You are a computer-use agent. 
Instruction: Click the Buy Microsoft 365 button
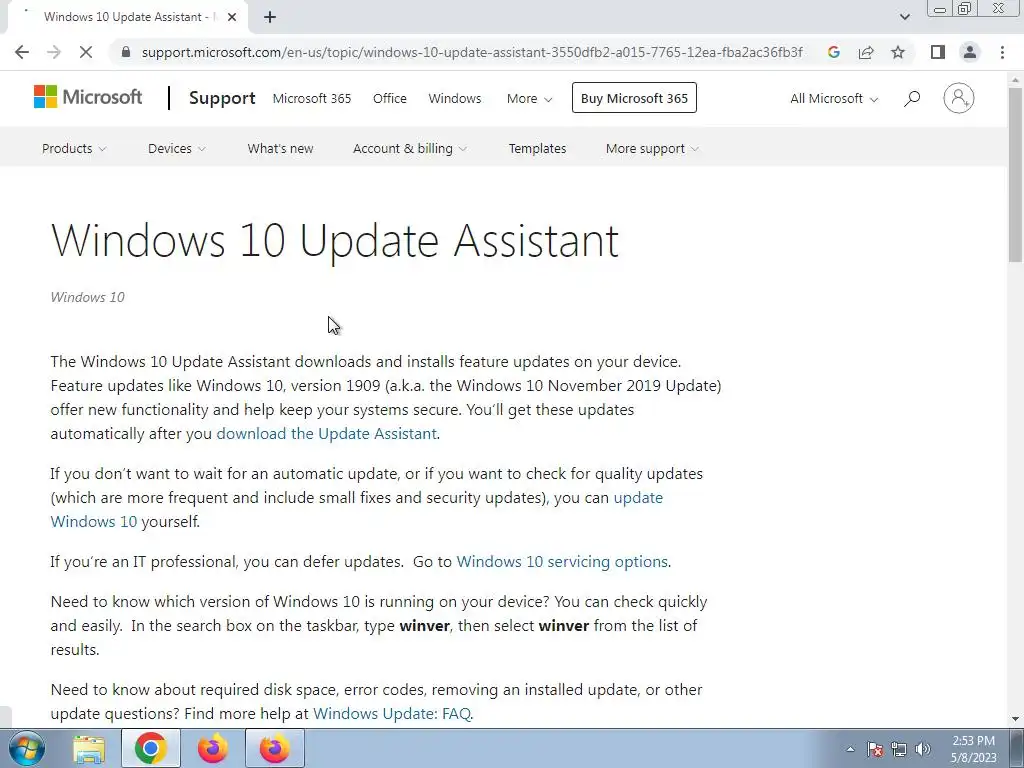(634, 98)
